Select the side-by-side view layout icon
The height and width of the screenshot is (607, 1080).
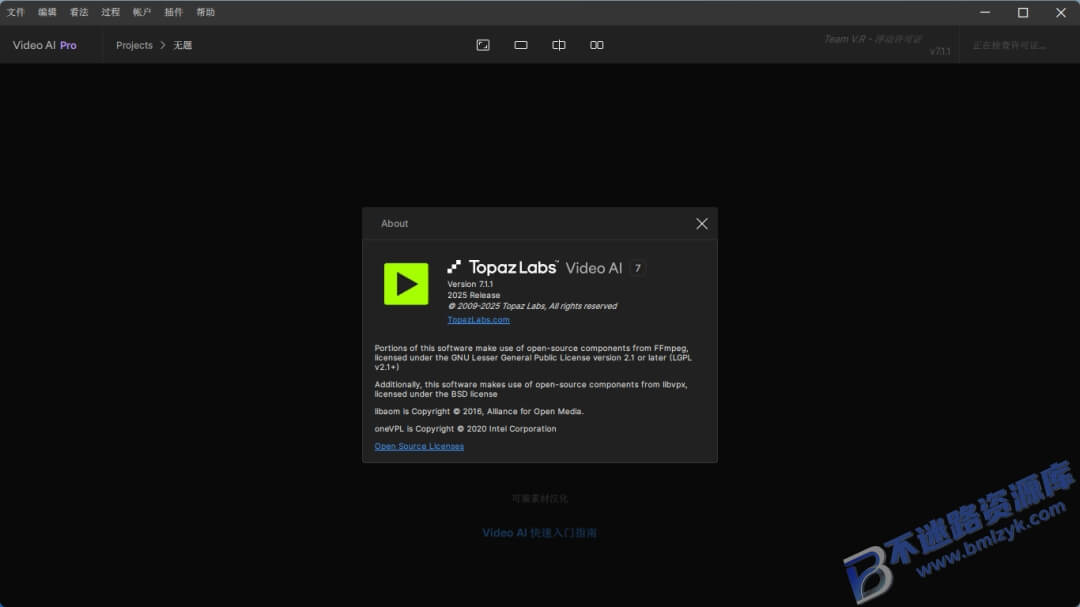coord(596,45)
